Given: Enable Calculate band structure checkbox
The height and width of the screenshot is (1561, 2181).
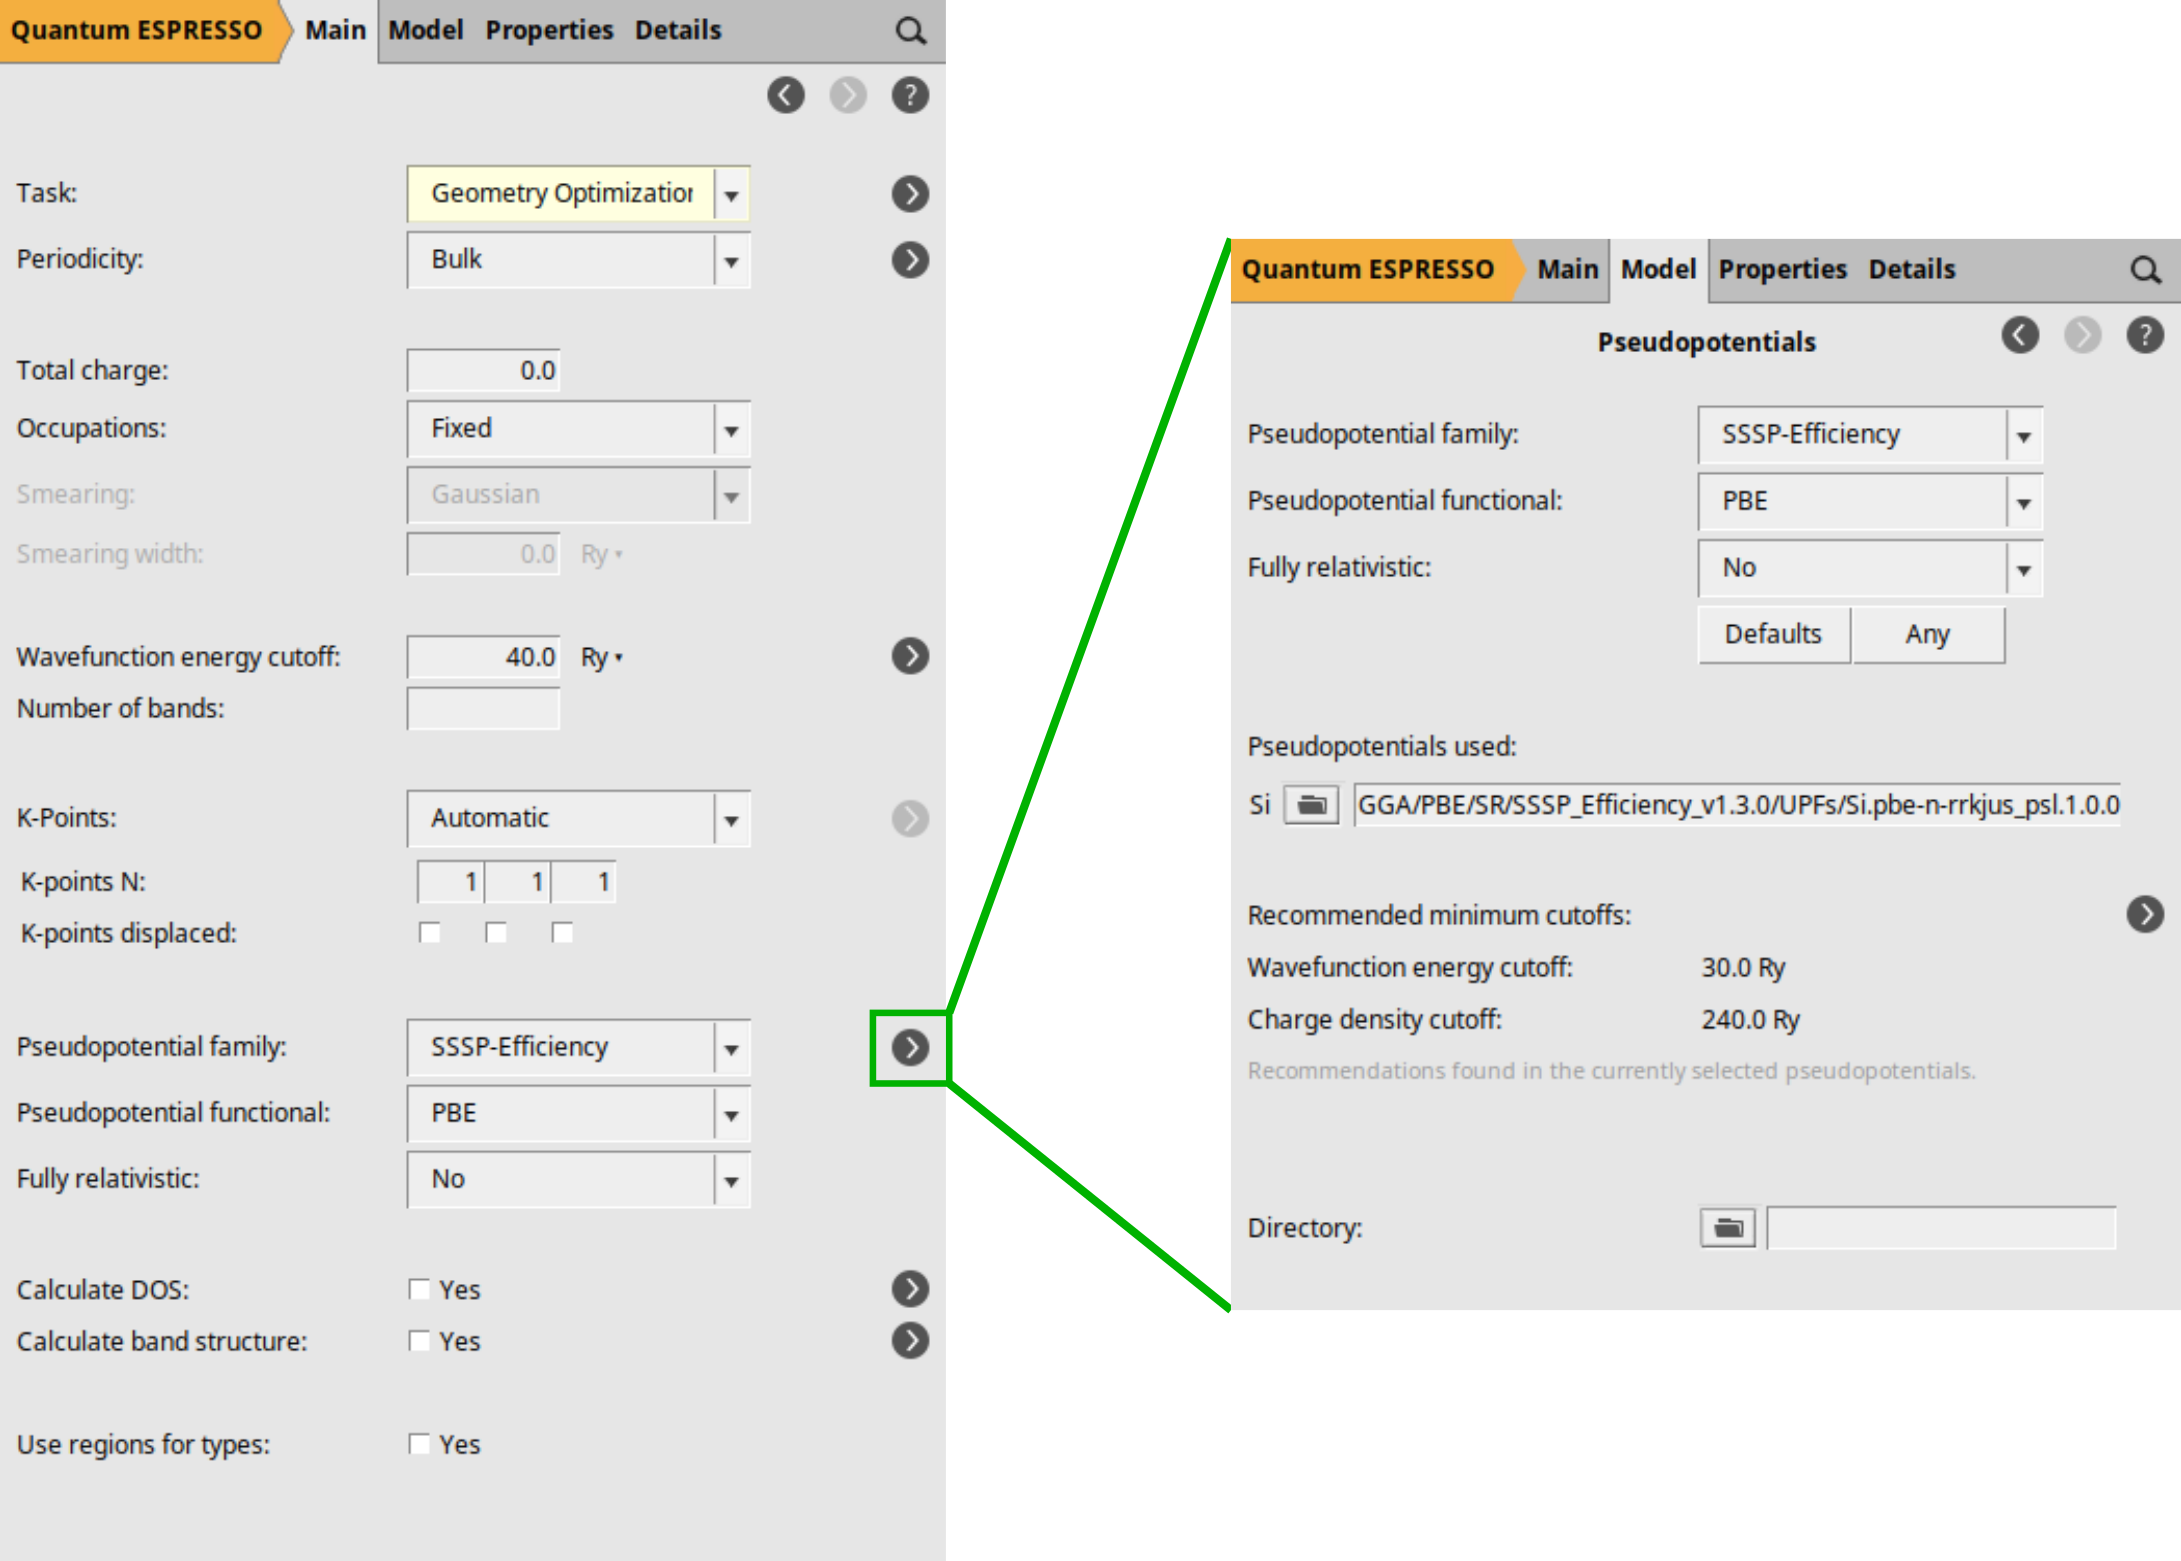Looking at the screenshot, I should click(419, 1341).
